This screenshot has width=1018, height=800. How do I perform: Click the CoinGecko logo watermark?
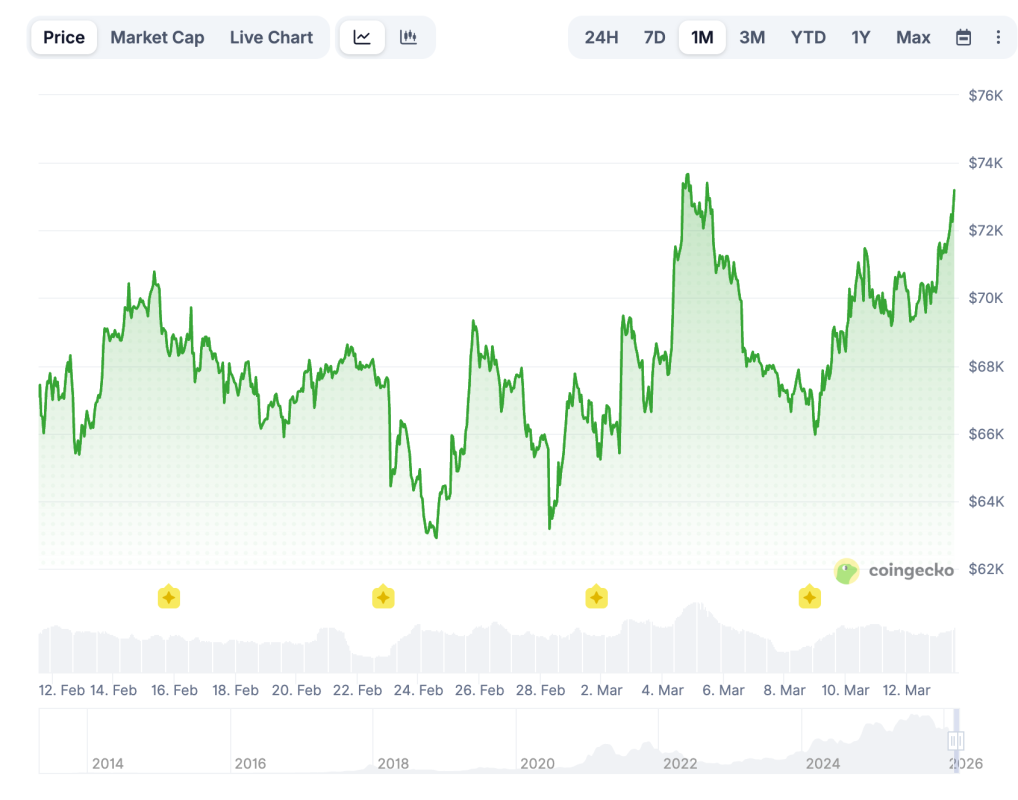(894, 570)
